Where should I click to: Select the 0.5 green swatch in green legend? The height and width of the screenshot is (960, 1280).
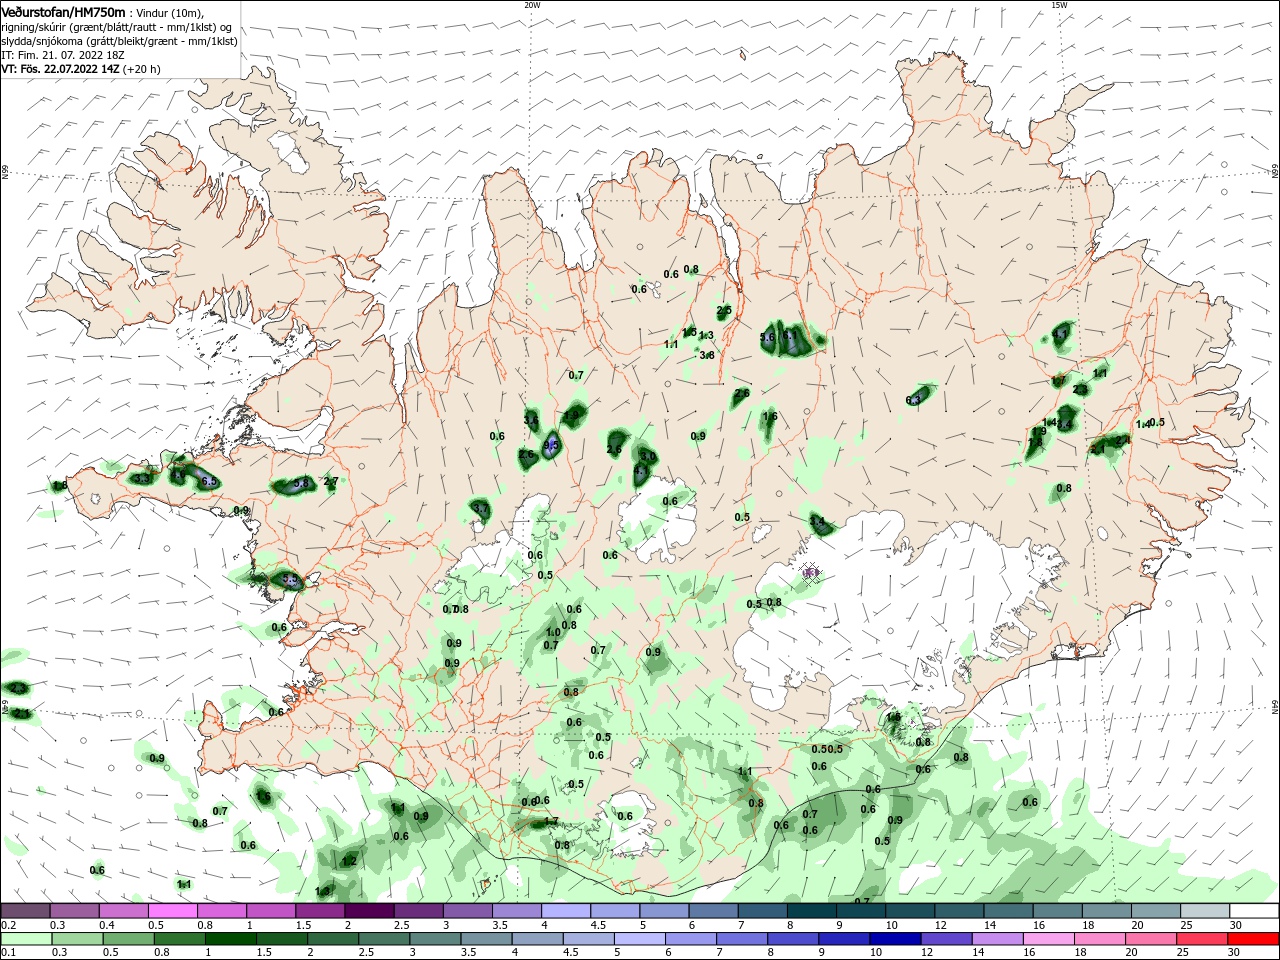click(x=129, y=939)
